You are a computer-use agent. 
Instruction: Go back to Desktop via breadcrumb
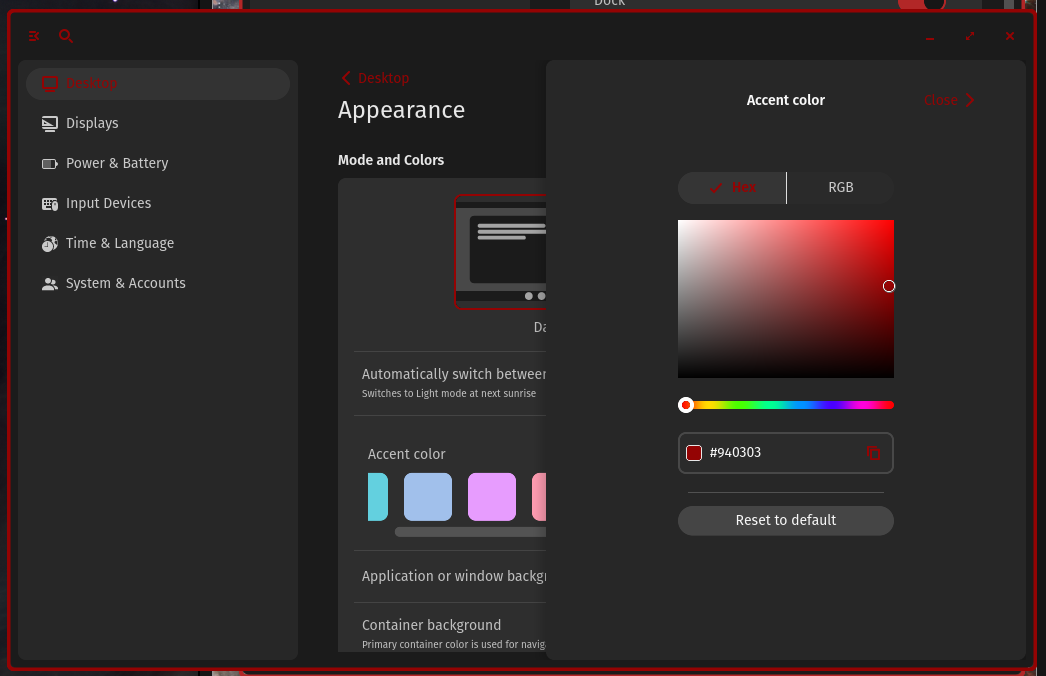pos(375,78)
